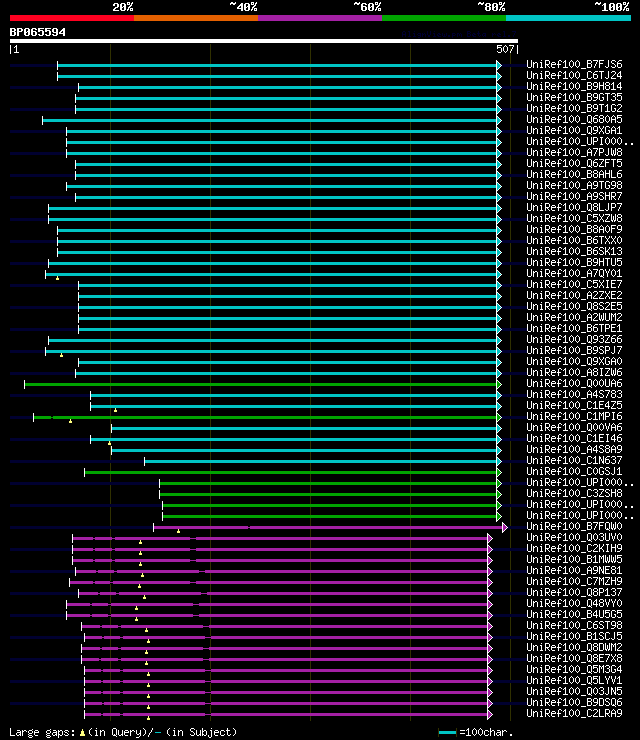Click the purple alignment bar for B7FQW0

[328, 528]
